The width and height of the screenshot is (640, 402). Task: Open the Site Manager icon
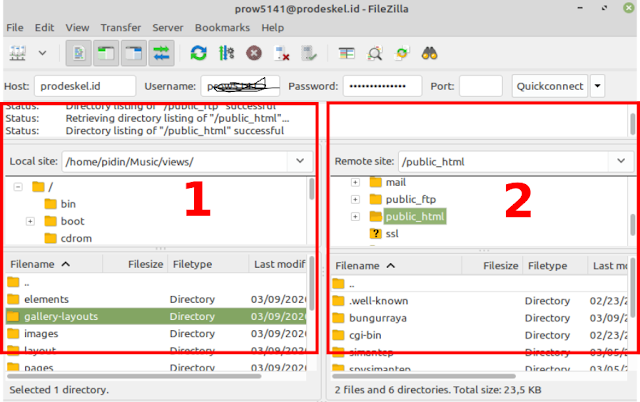pos(18,53)
